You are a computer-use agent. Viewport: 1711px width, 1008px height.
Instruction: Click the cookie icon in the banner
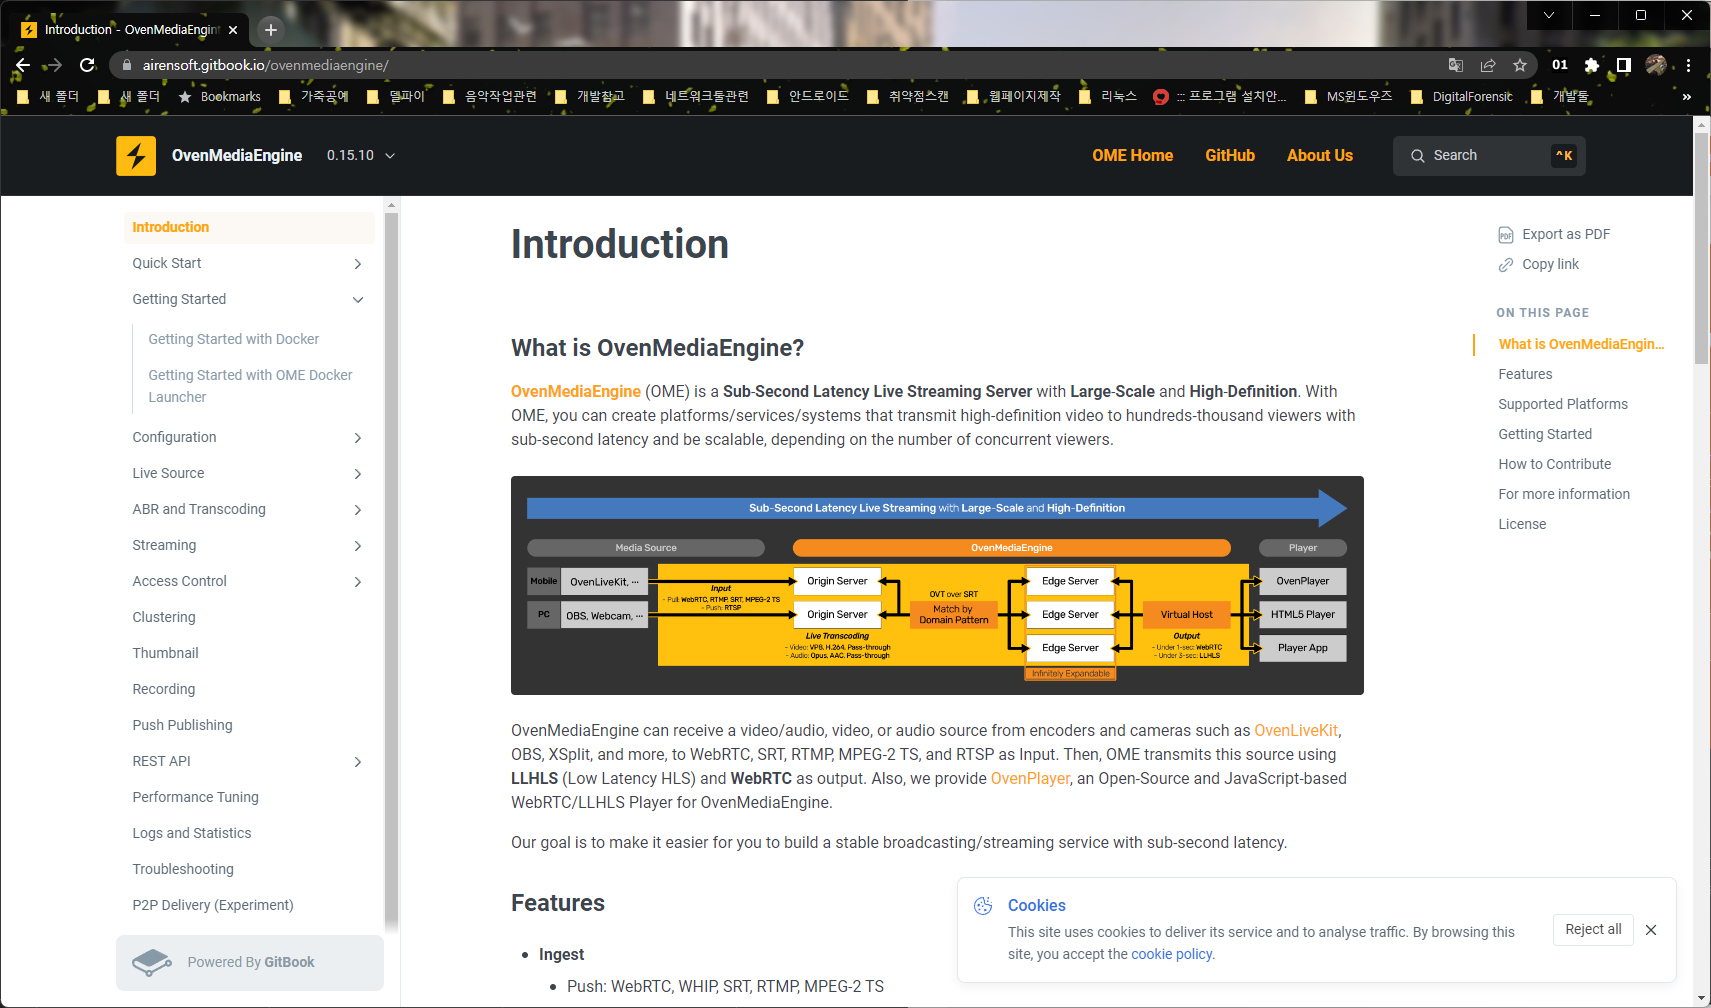(x=984, y=906)
